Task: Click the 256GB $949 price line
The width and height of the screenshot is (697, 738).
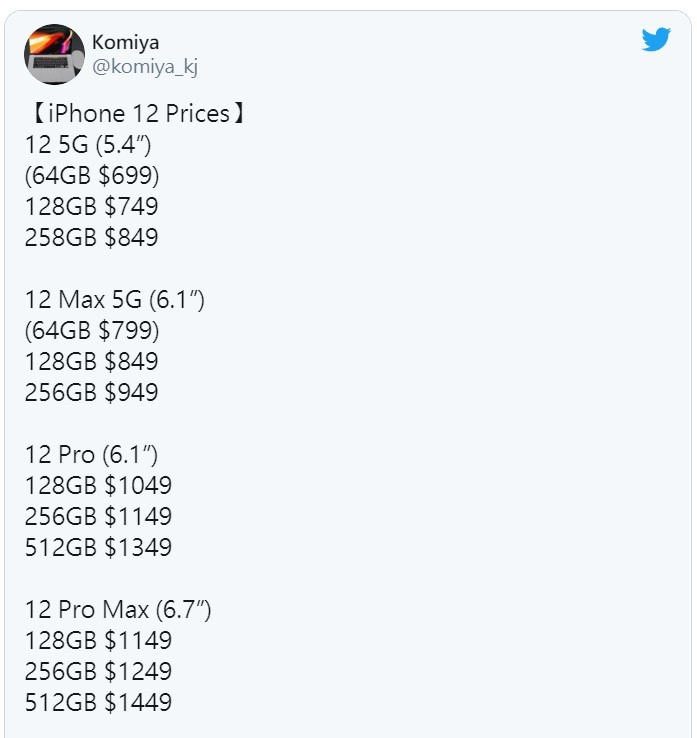Action: [x=92, y=393]
